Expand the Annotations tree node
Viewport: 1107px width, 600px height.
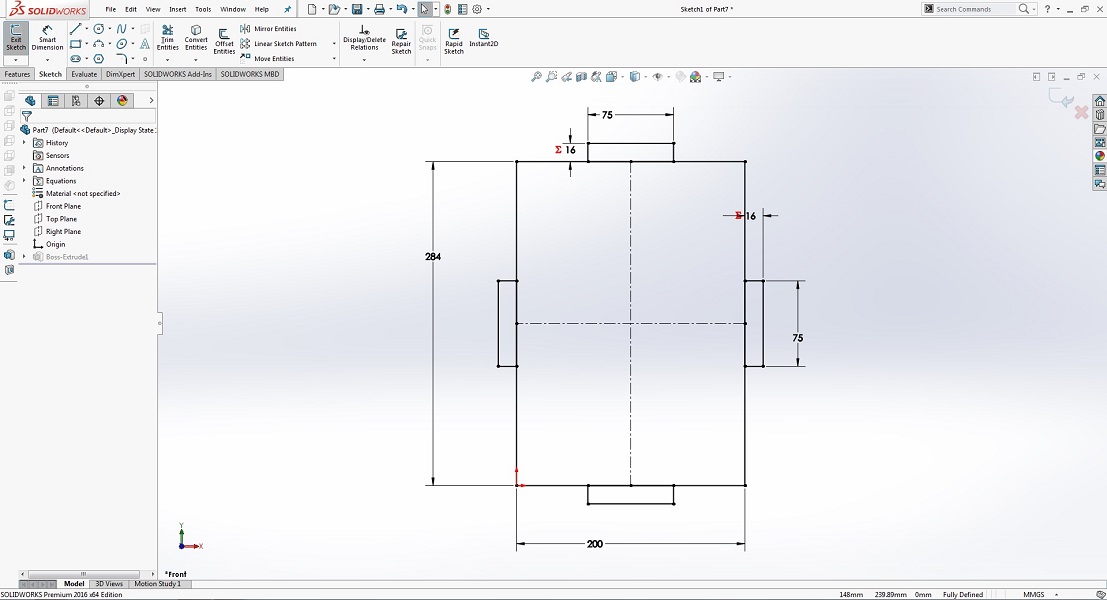[x=24, y=168]
